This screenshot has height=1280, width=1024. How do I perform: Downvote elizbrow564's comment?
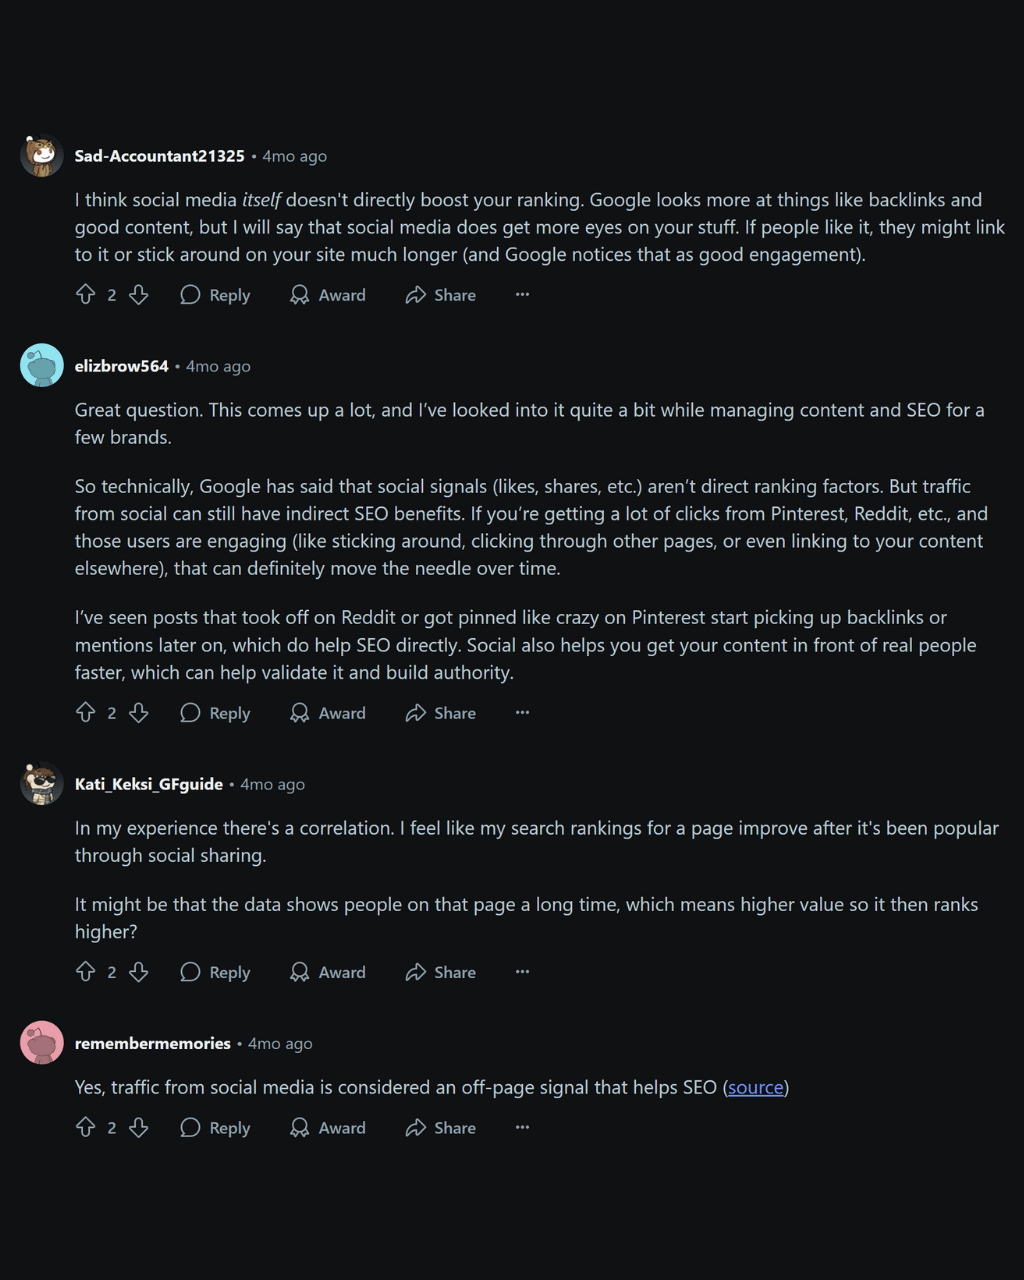(x=139, y=712)
